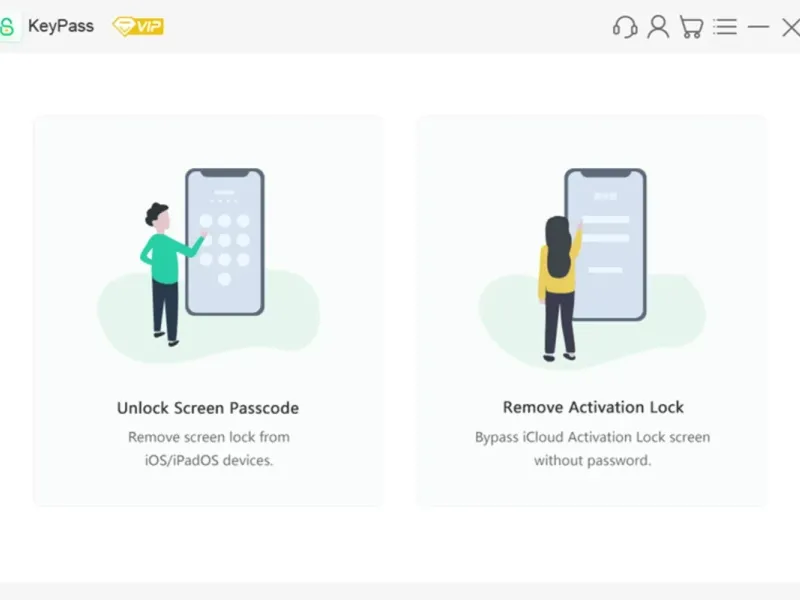Viewport: 800px width, 600px height.
Task: Click the passcode keypad phone illustration
Action: (x=225, y=242)
